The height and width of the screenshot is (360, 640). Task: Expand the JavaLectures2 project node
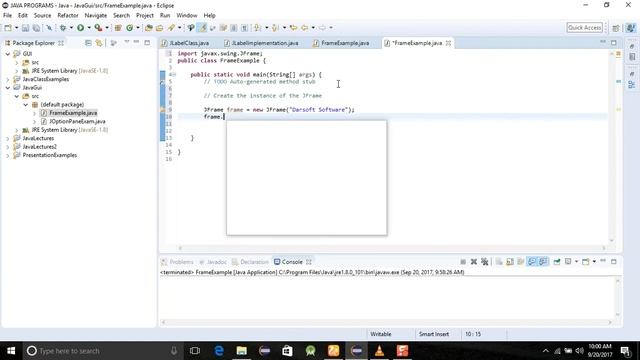coord(8,147)
